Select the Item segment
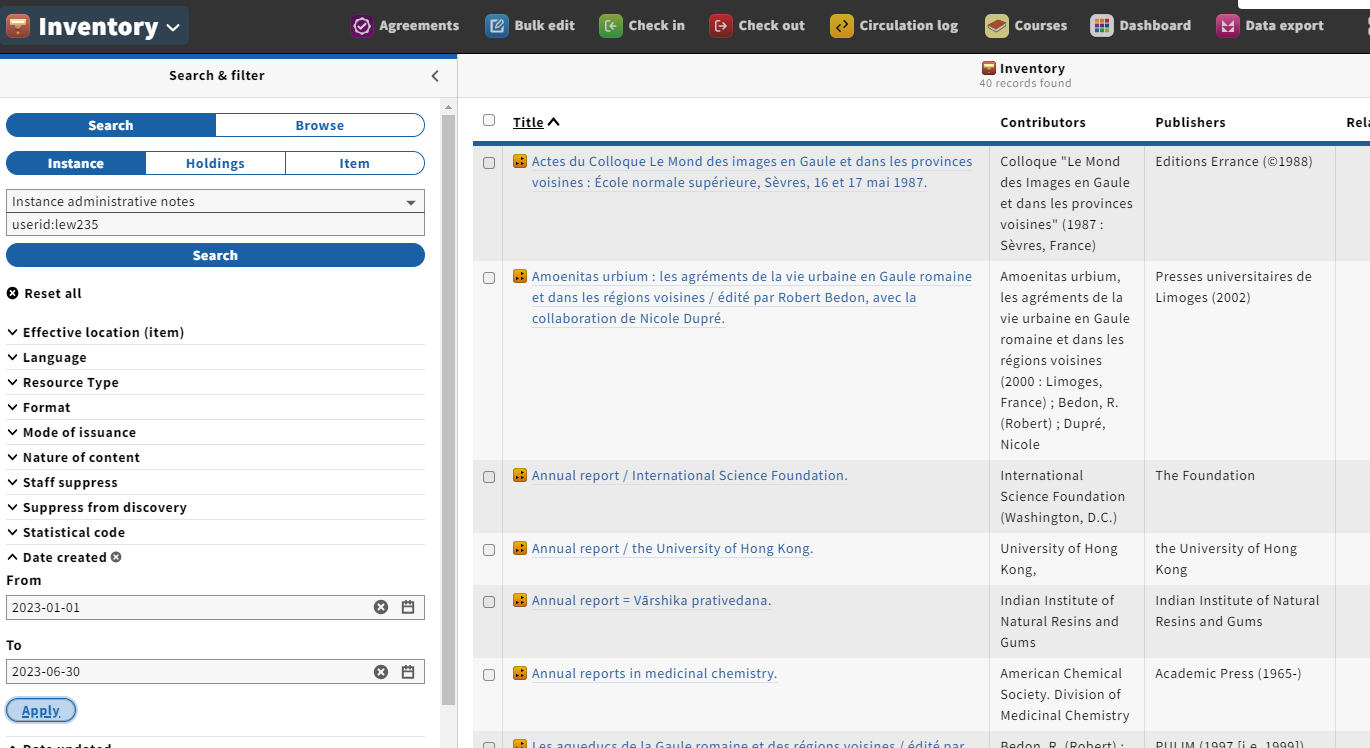The height and width of the screenshot is (748, 1370). pyautogui.click(x=355, y=163)
